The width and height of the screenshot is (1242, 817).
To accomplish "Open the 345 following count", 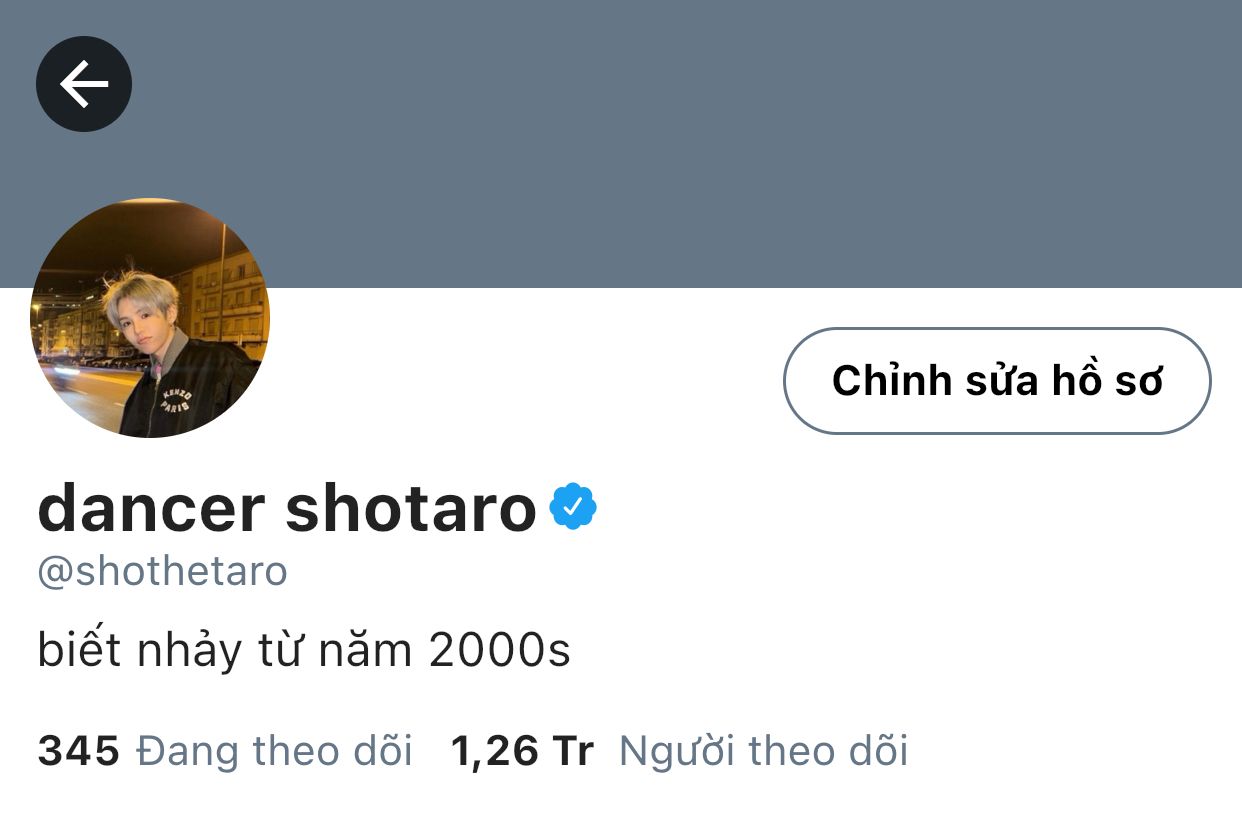I will pos(78,751).
